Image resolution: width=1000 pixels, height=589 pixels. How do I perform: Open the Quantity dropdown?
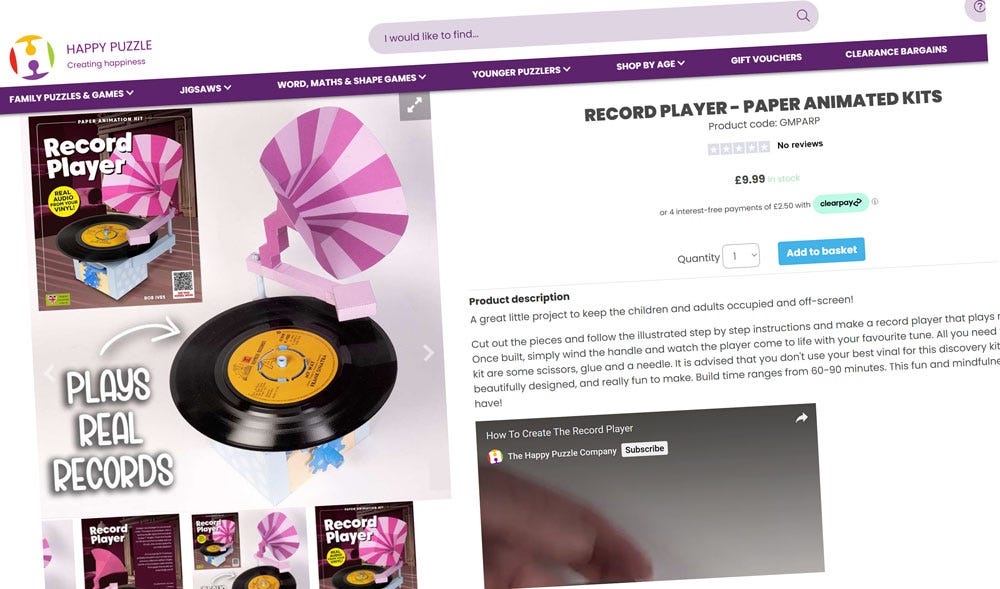click(741, 256)
